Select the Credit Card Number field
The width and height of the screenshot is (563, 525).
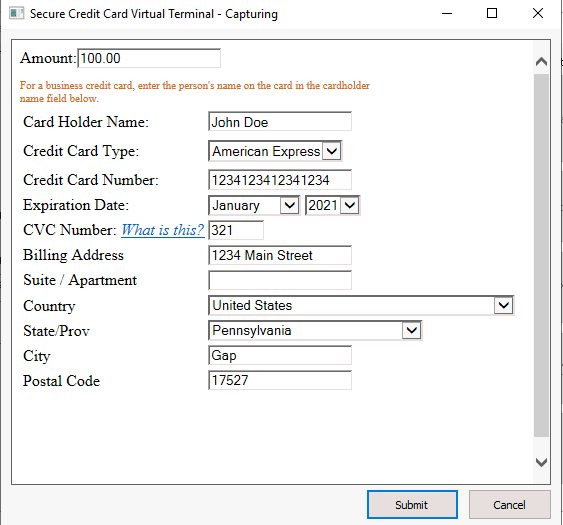coord(280,180)
